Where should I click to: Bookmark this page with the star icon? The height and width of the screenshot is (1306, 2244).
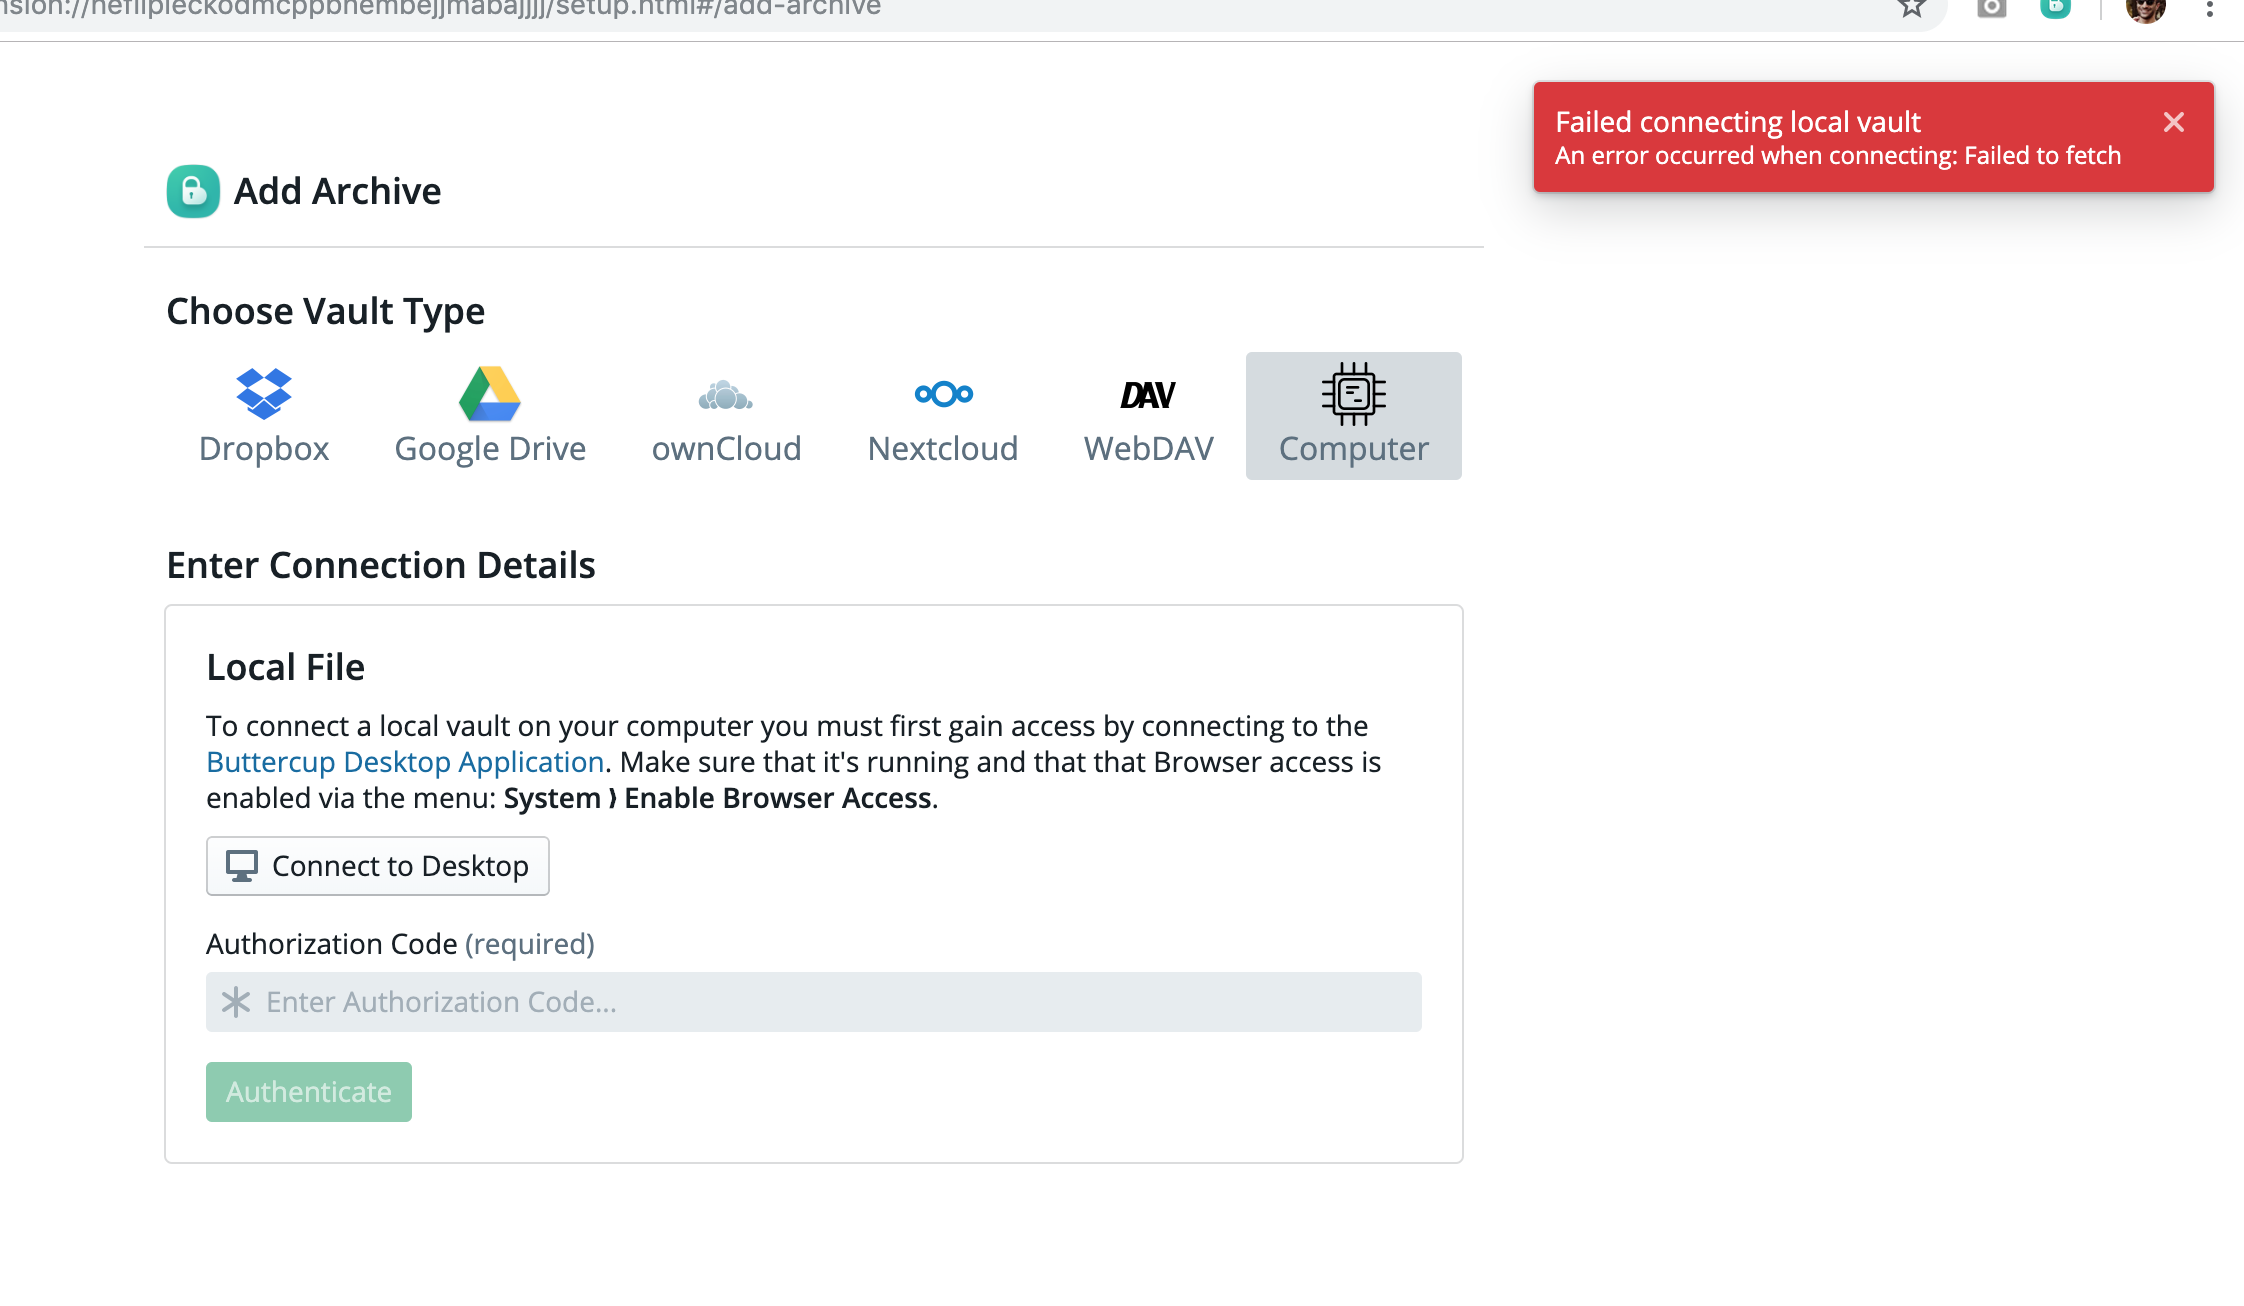coord(1911,8)
